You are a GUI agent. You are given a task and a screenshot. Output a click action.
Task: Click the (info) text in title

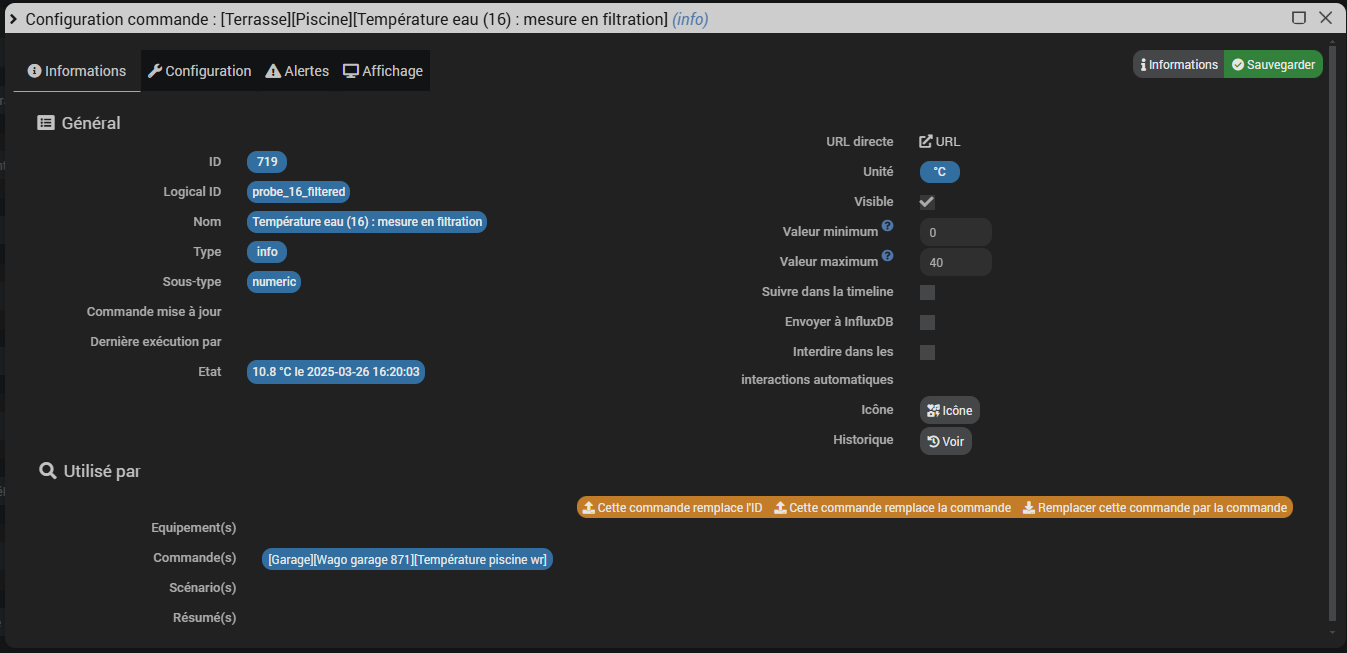[690, 19]
